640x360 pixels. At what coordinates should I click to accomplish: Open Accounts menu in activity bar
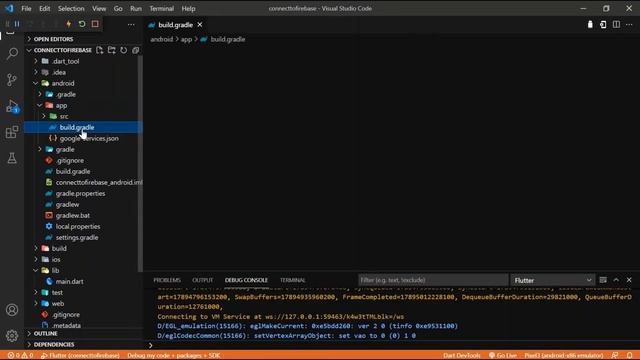(x=12, y=310)
